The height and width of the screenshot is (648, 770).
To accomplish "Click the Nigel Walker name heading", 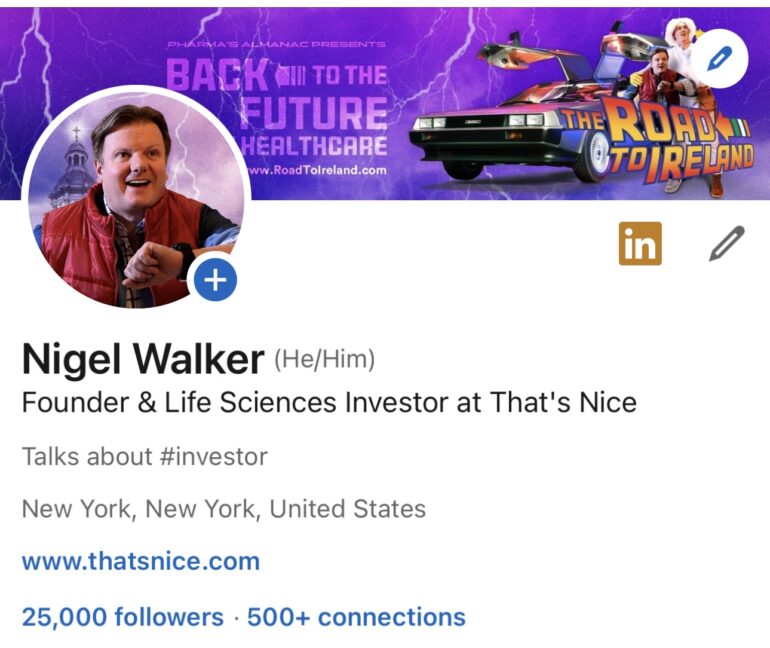I will (143, 360).
